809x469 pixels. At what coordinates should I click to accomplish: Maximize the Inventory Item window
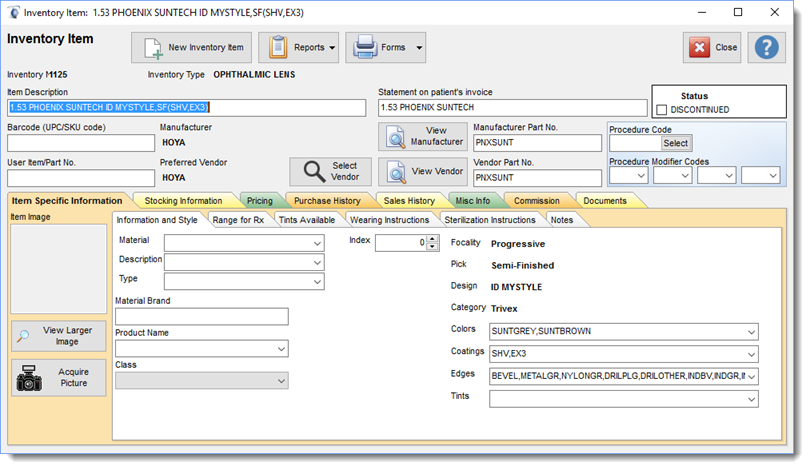click(738, 12)
